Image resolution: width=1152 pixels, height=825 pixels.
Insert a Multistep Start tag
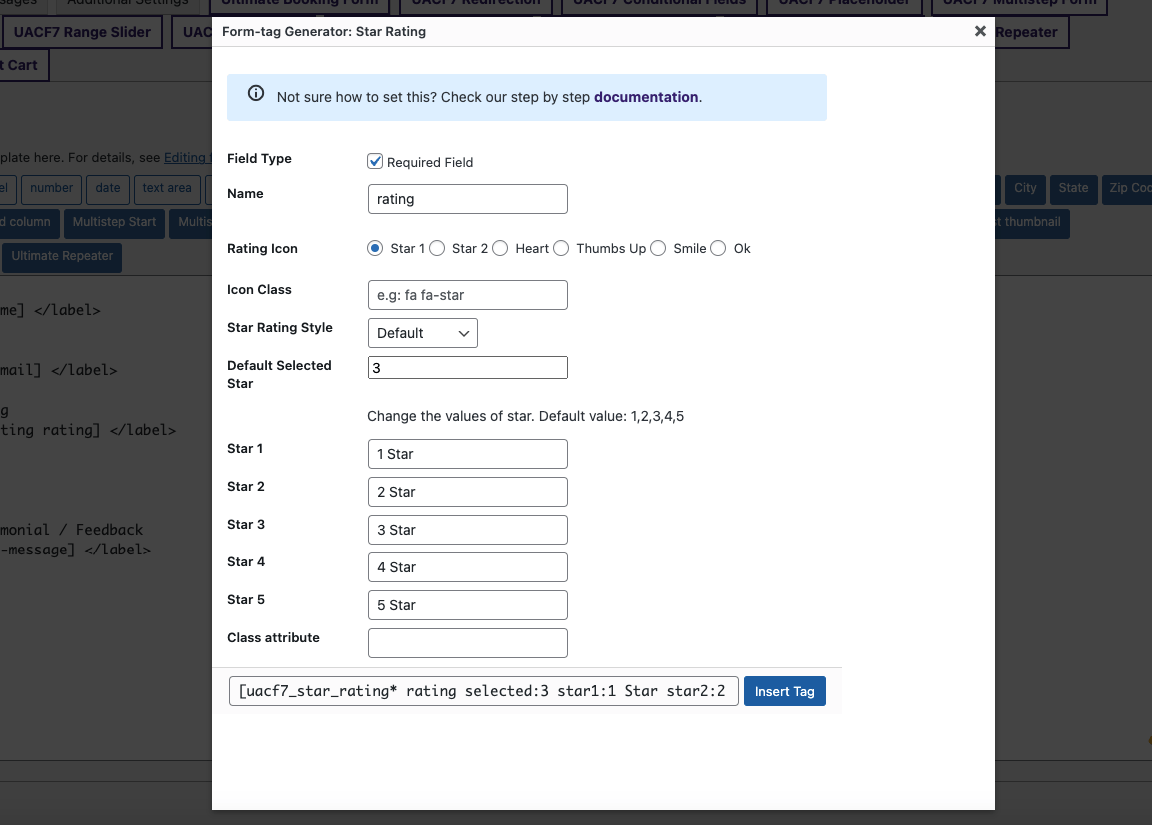(x=114, y=222)
